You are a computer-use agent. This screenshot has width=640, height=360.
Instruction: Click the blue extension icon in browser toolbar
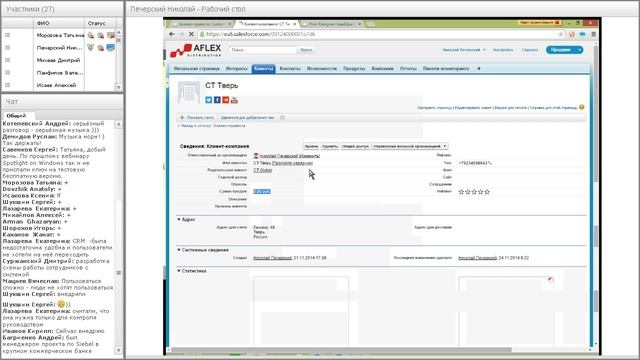(582, 34)
